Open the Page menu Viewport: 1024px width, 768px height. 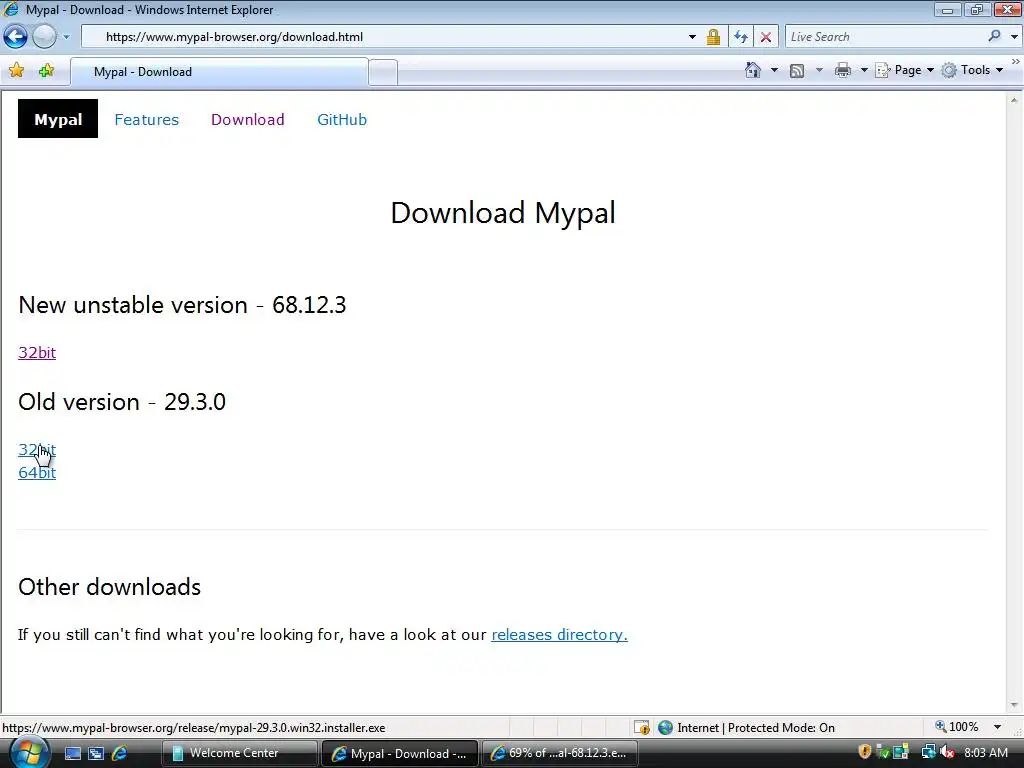(x=904, y=70)
